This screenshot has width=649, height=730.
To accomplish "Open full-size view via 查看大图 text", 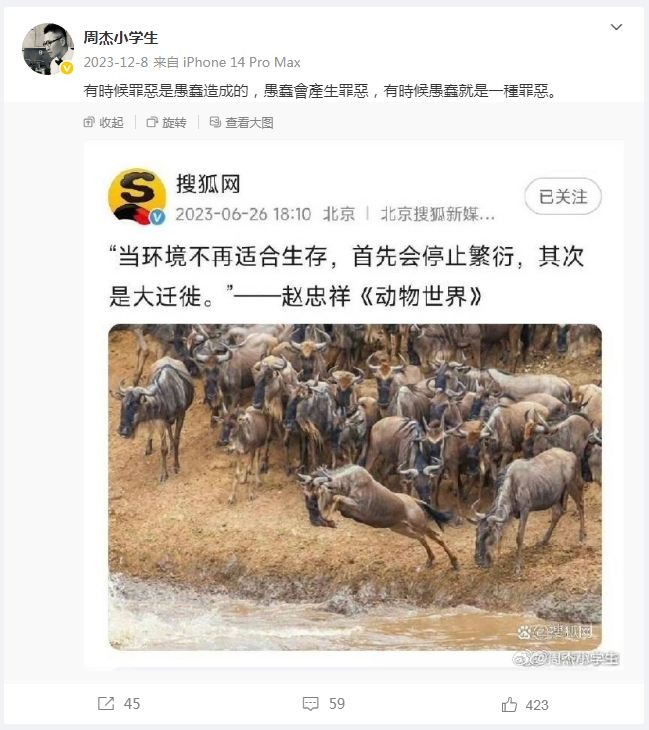I will [249, 123].
